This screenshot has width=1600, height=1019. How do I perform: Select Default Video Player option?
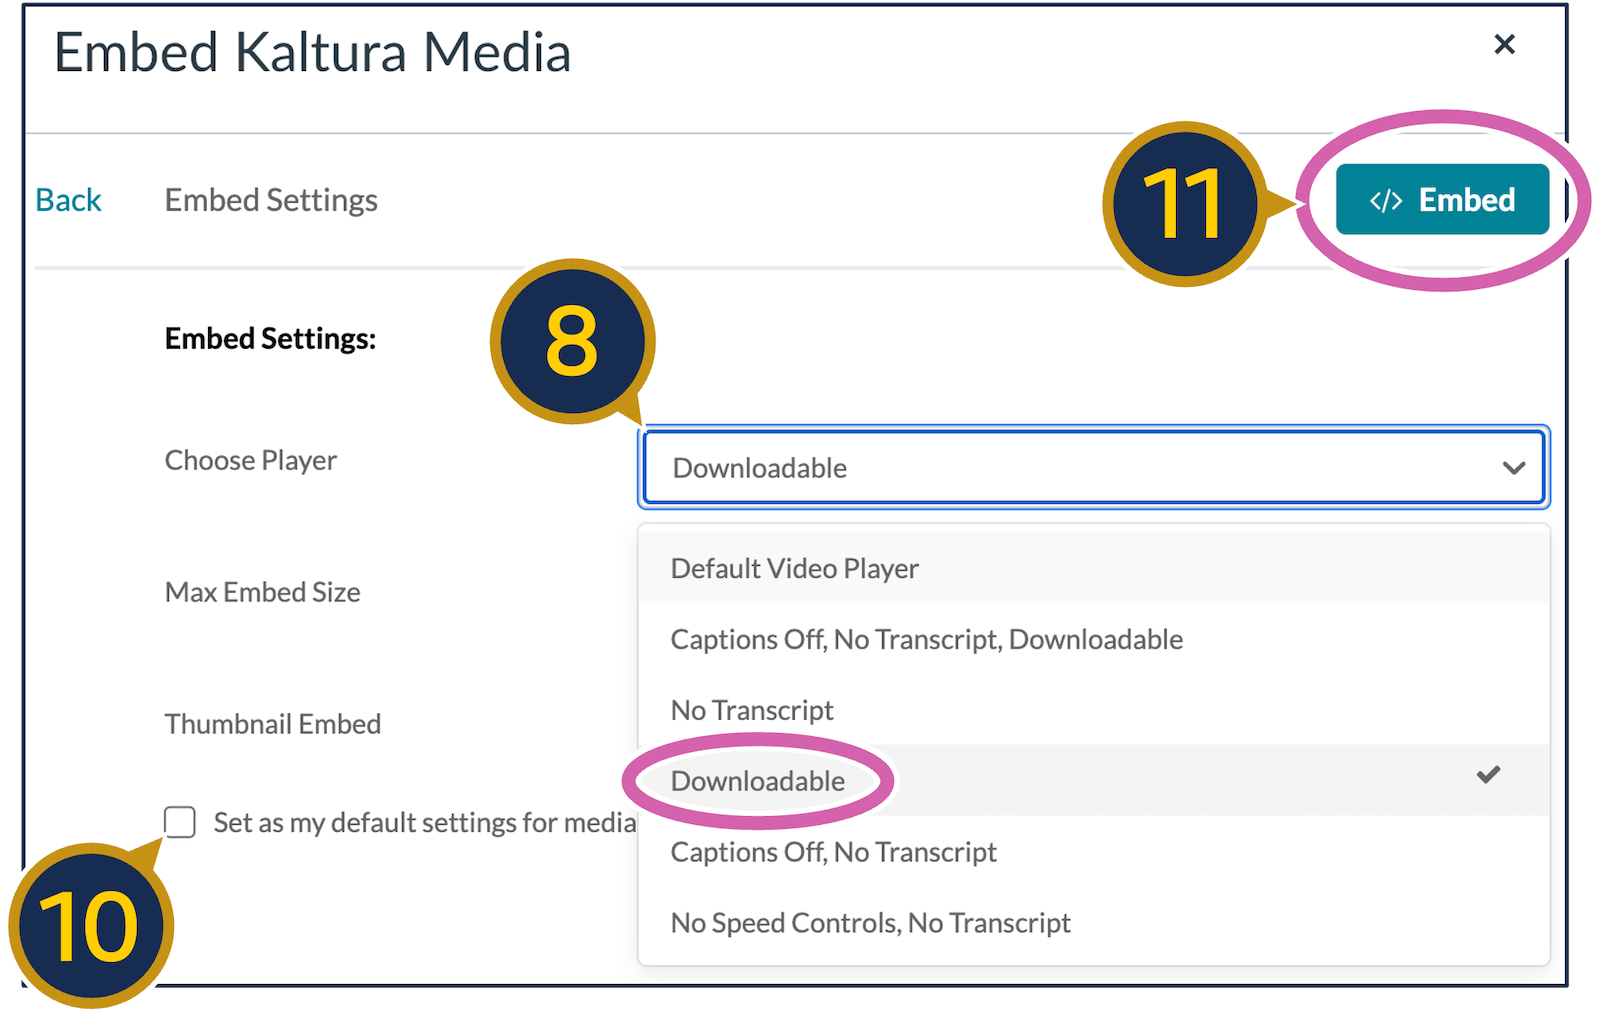click(1094, 568)
